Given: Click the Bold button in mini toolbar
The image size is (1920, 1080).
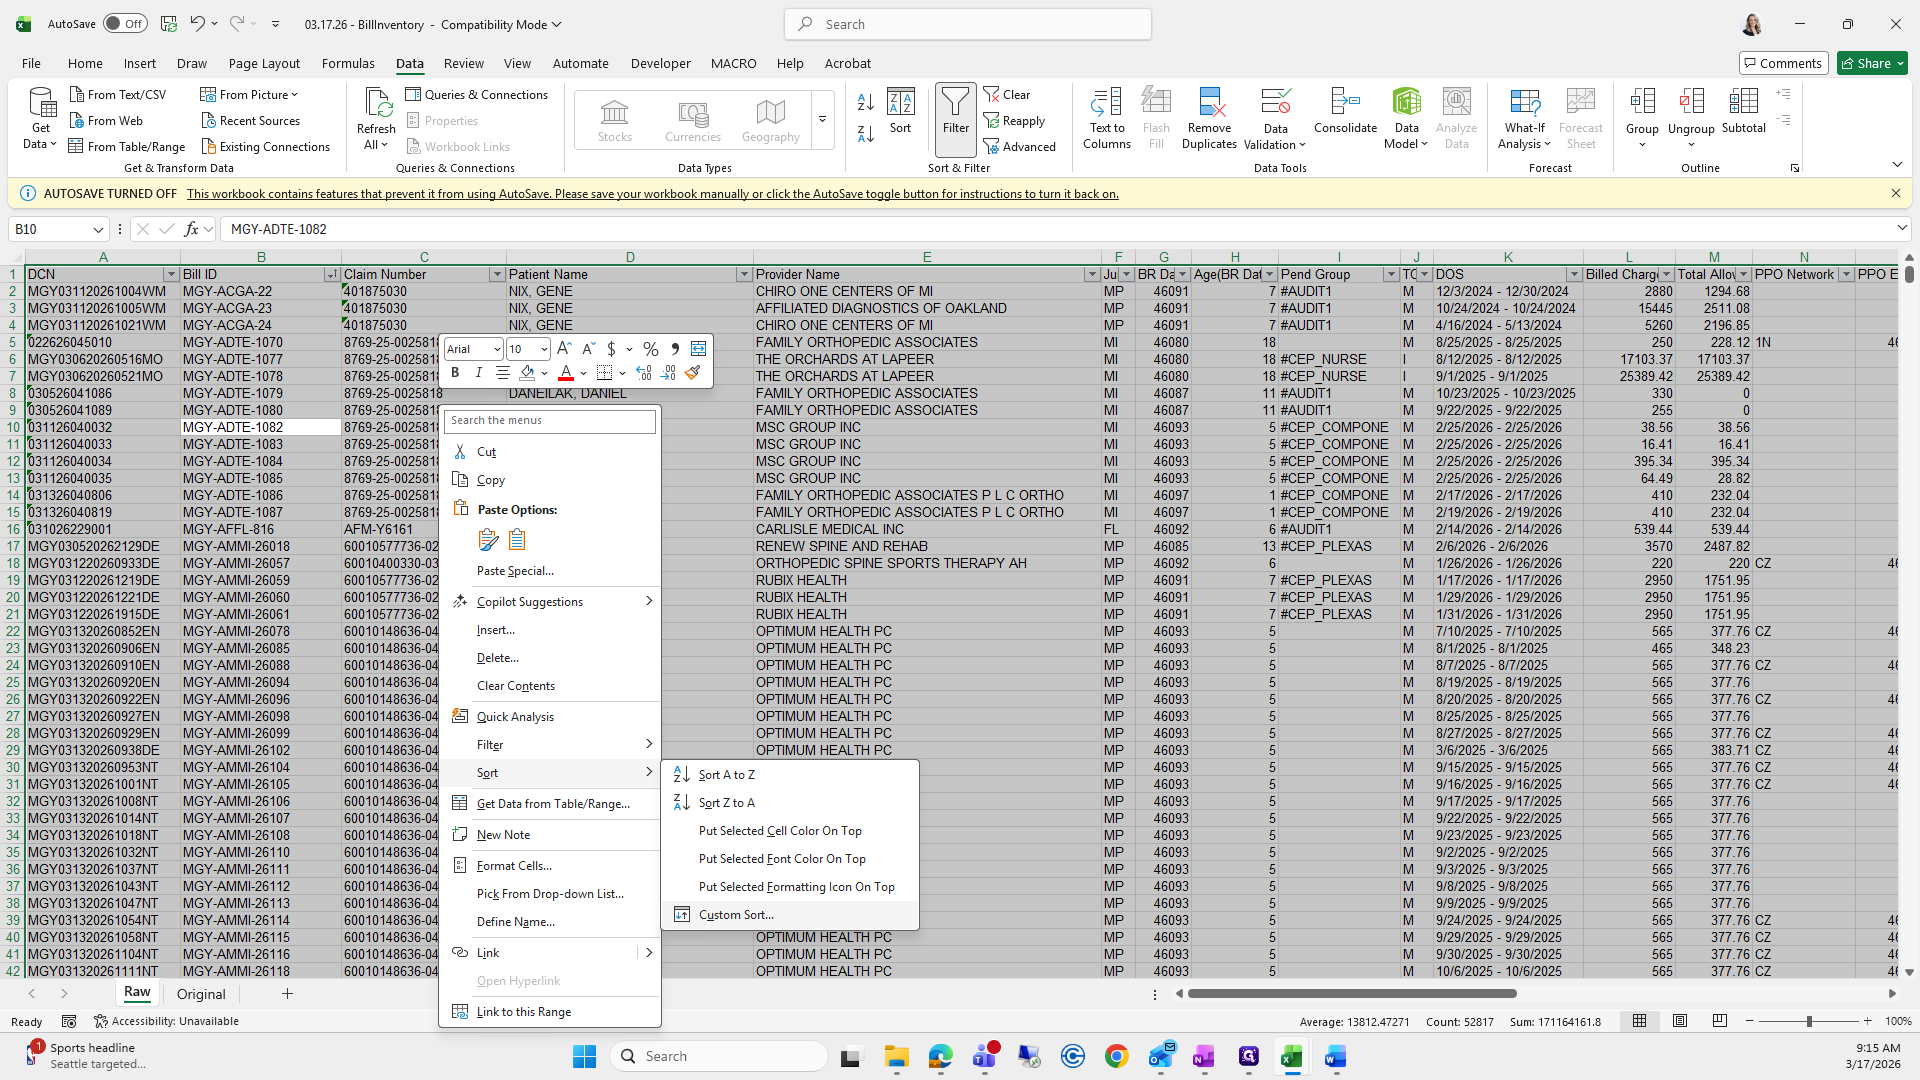Looking at the screenshot, I should point(455,372).
